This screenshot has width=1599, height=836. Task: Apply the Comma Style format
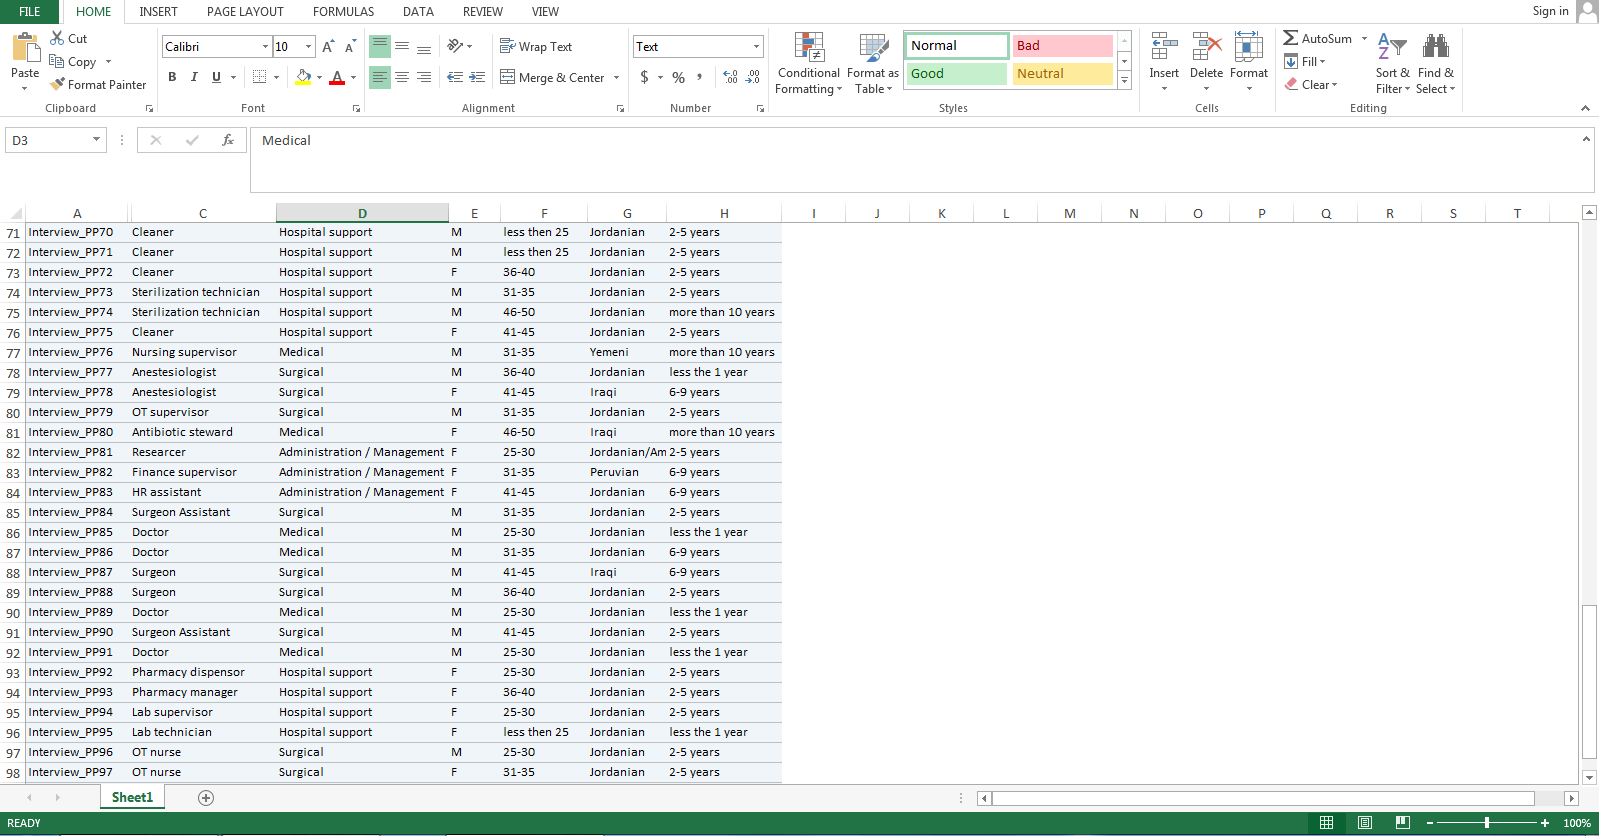700,77
